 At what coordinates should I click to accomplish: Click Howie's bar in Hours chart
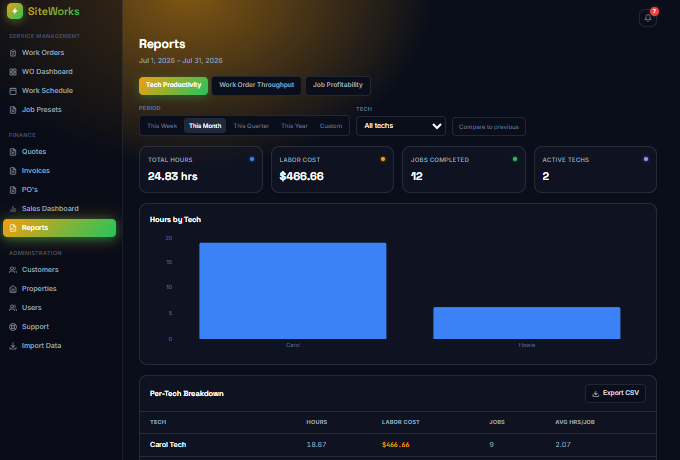tap(526, 323)
